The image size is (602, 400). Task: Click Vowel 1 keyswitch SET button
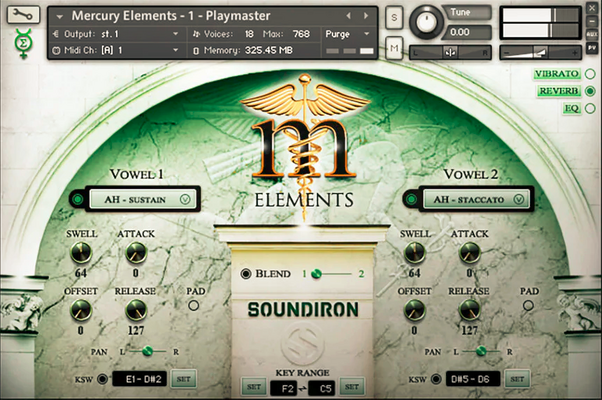pos(183,379)
